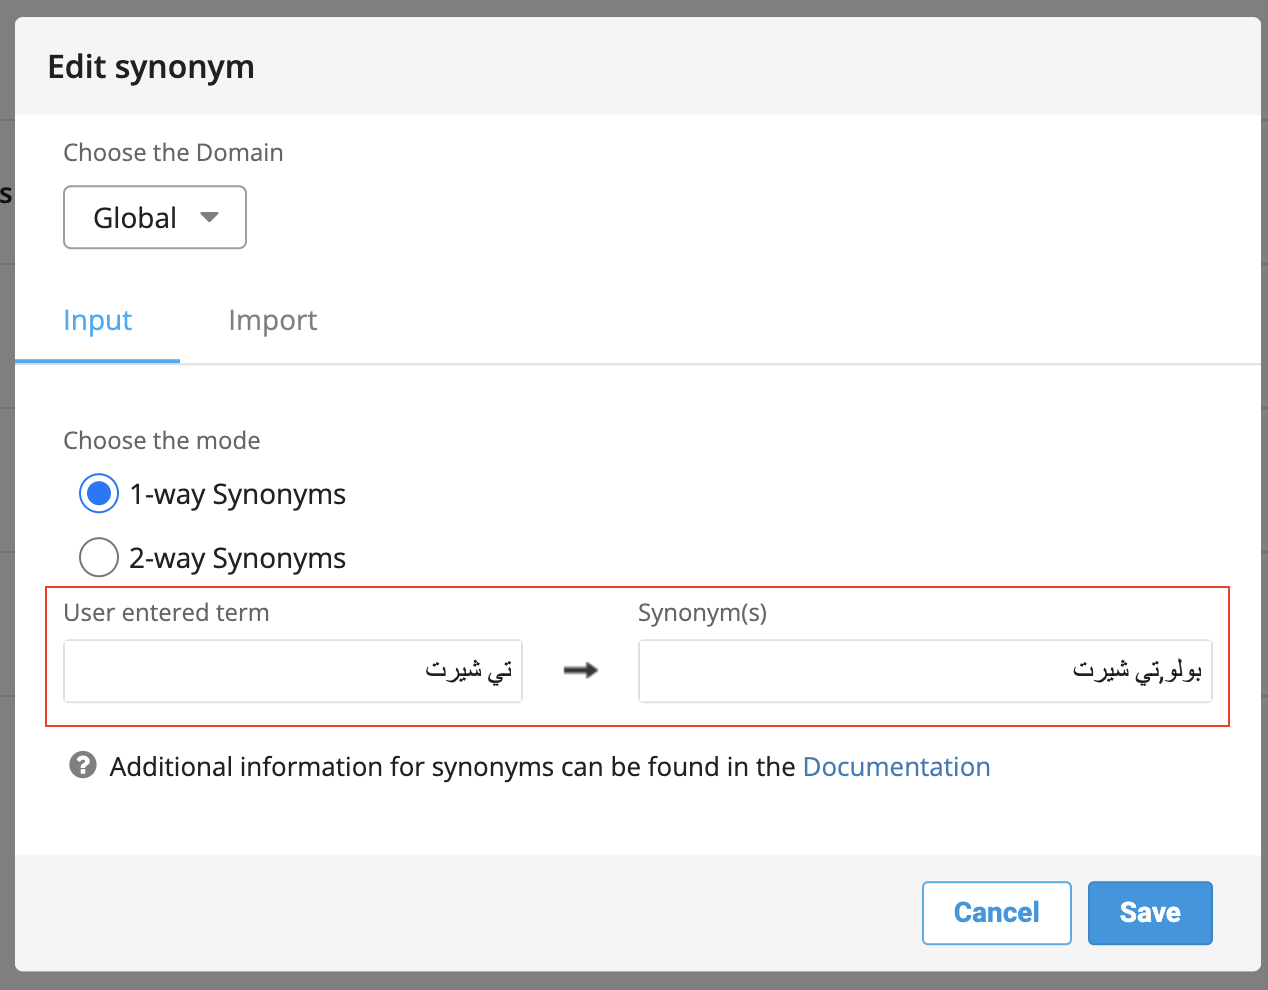This screenshot has height=990, width=1268.
Task: Switch to the Input tab
Action: click(x=97, y=320)
